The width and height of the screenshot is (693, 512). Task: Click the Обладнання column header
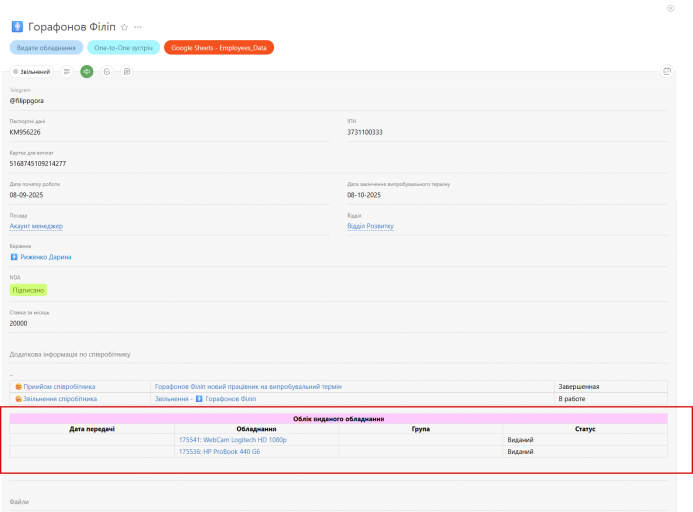[x=256, y=429]
